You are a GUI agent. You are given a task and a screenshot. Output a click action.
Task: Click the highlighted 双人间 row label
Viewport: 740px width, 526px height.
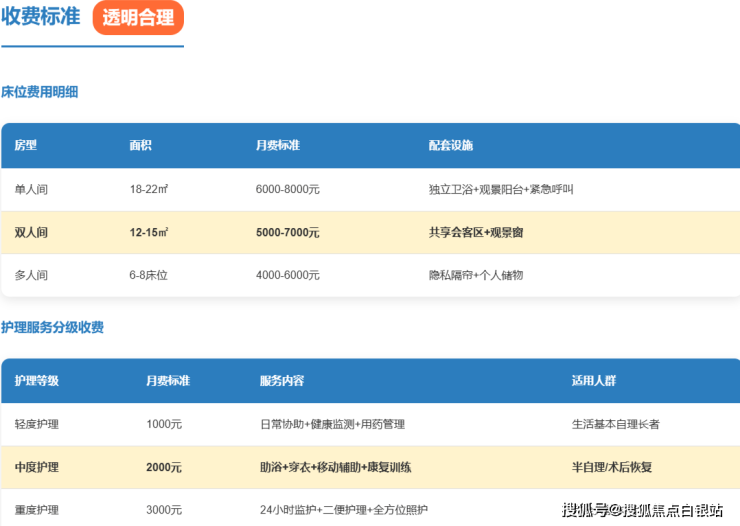coord(31,232)
